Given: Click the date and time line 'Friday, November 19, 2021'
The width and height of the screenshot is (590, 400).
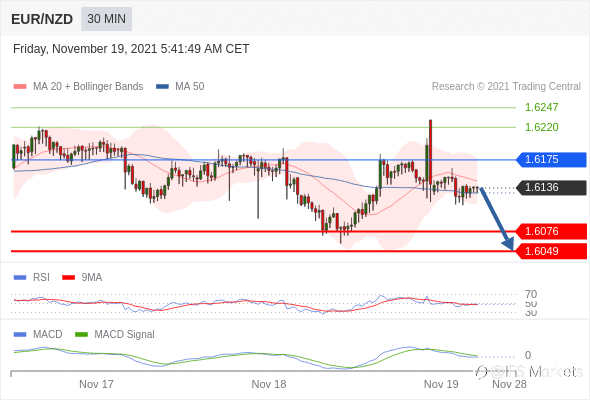Looking at the screenshot, I should [131, 49].
